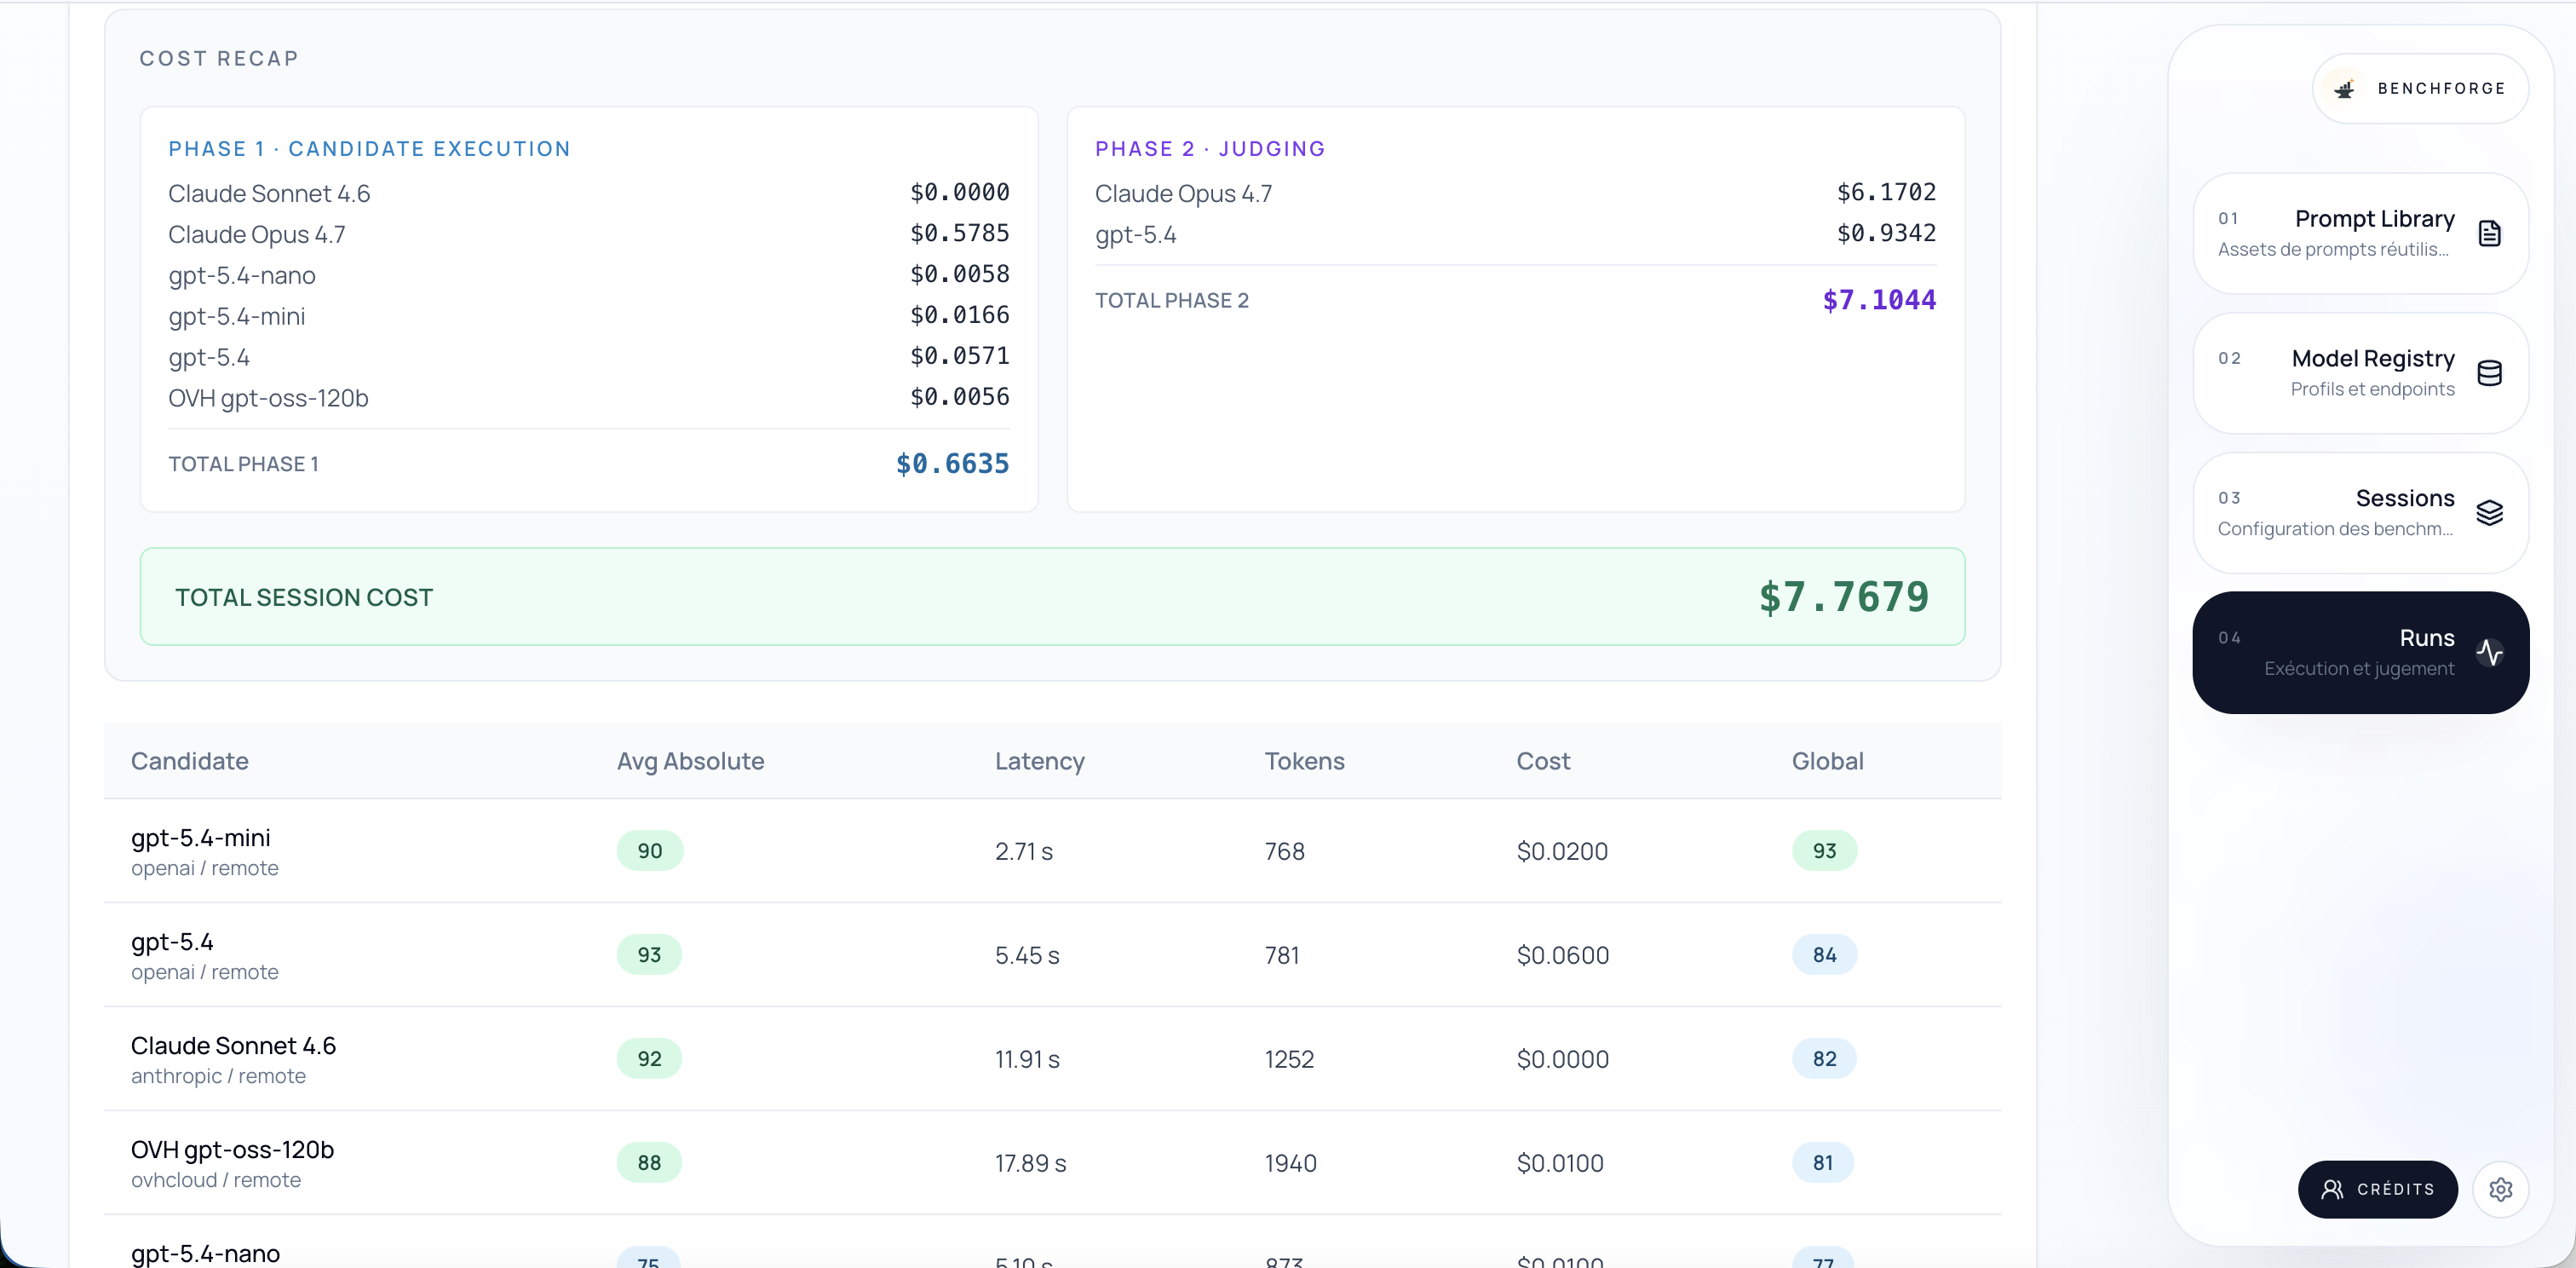
Task: Click the Total Phase 1 value $0.6635
Action: (952, 464)
